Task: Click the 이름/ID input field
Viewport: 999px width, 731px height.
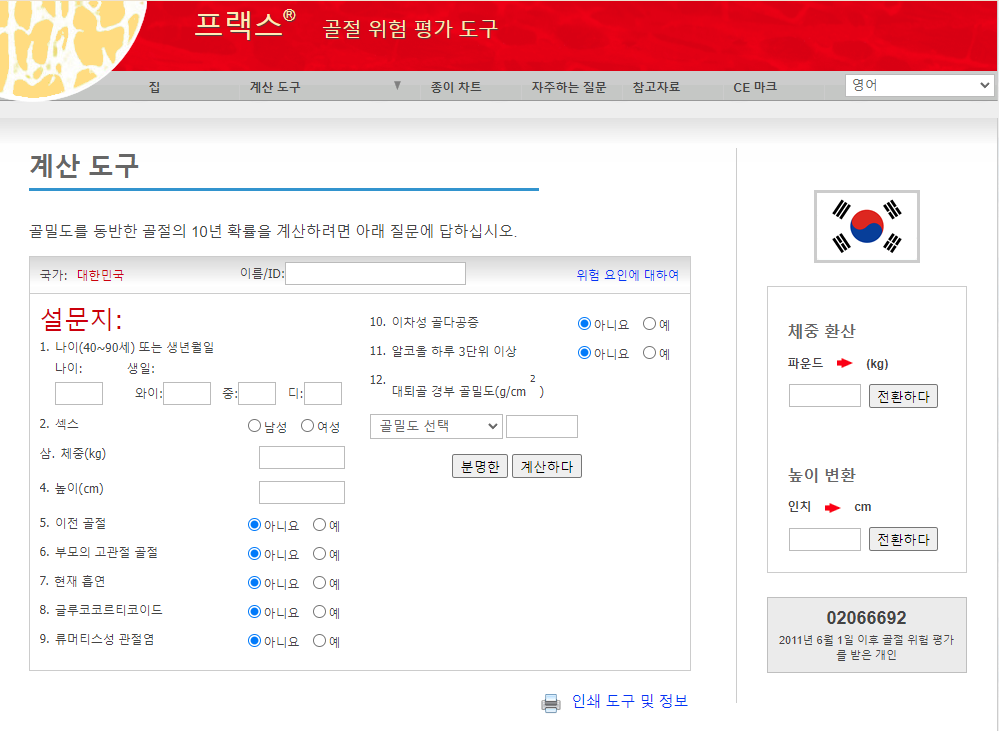Action: coord(375,273)
